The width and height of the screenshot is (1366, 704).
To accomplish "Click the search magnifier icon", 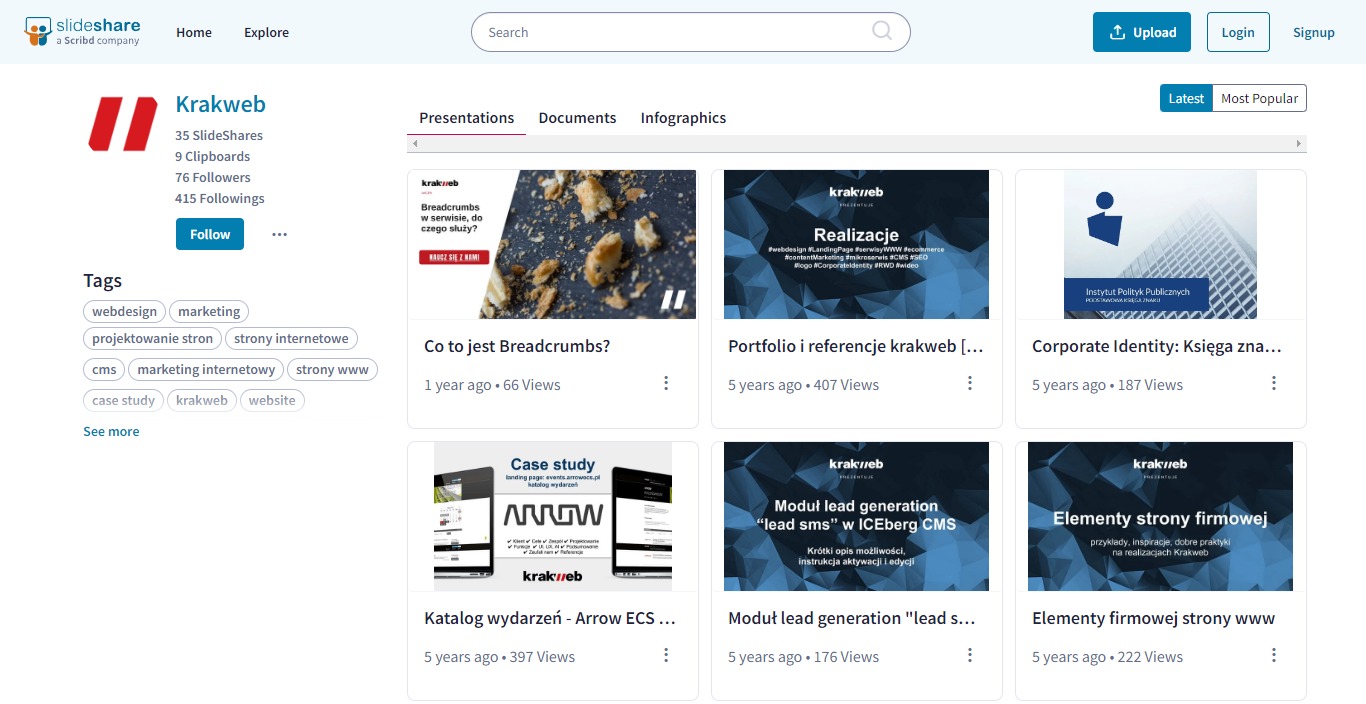I will 882,31.
